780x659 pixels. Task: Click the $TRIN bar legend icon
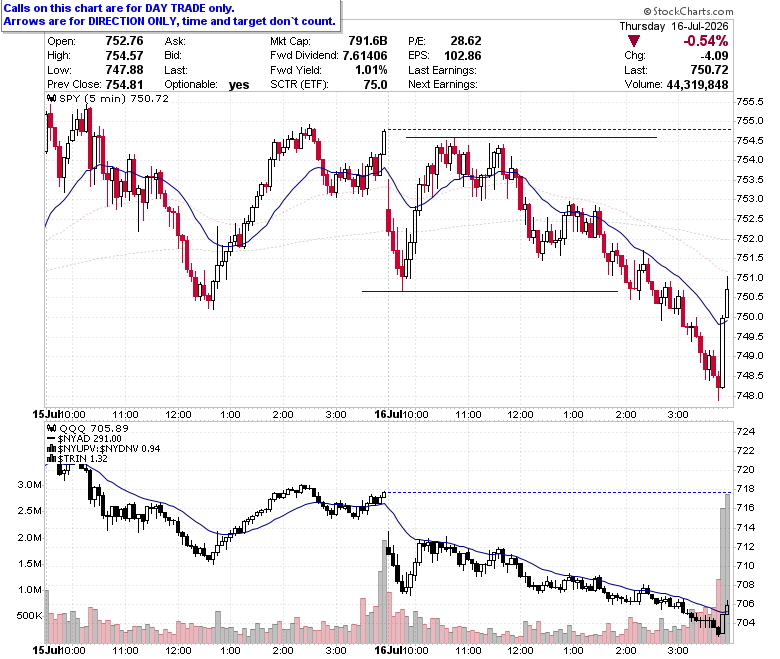tap(52, 459)
